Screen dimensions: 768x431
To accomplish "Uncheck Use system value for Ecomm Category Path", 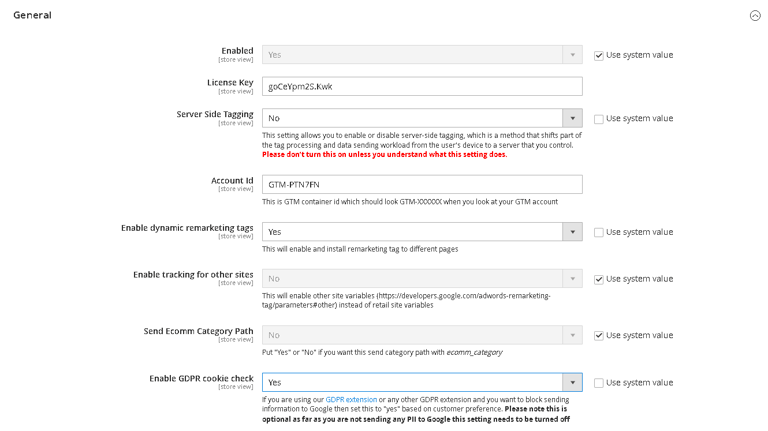I will coord(599,336).
